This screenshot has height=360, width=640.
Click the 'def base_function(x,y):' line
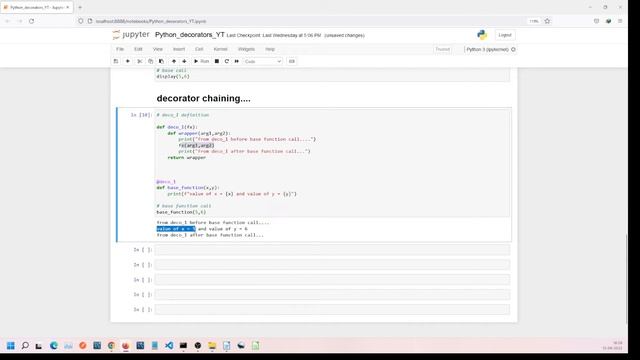188,188
